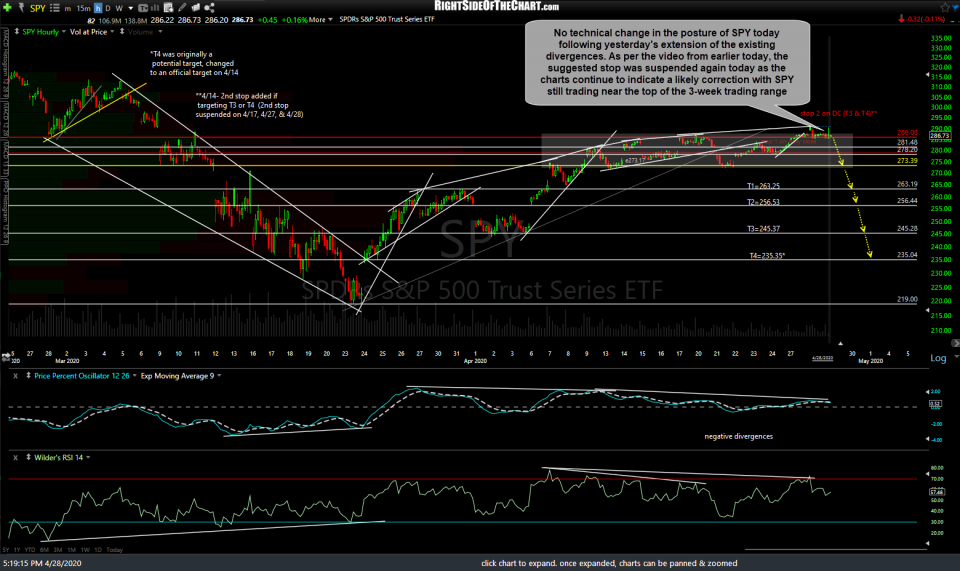Select the 5Y time range

6,550
